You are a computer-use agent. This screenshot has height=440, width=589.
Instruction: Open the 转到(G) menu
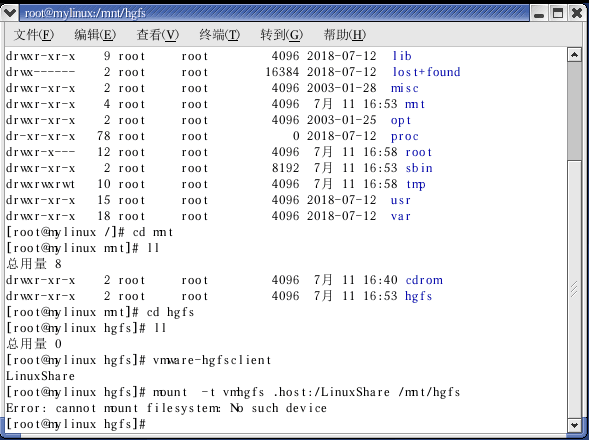pyautogui.click(x=282, y=35)
